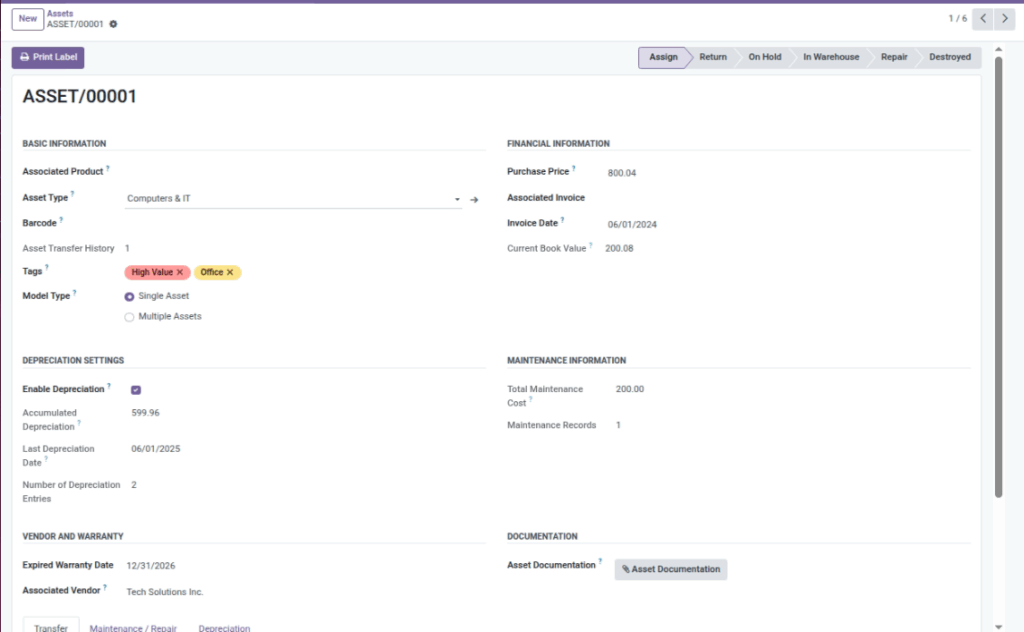Switch to the Transfer tab

click(51, 626)
